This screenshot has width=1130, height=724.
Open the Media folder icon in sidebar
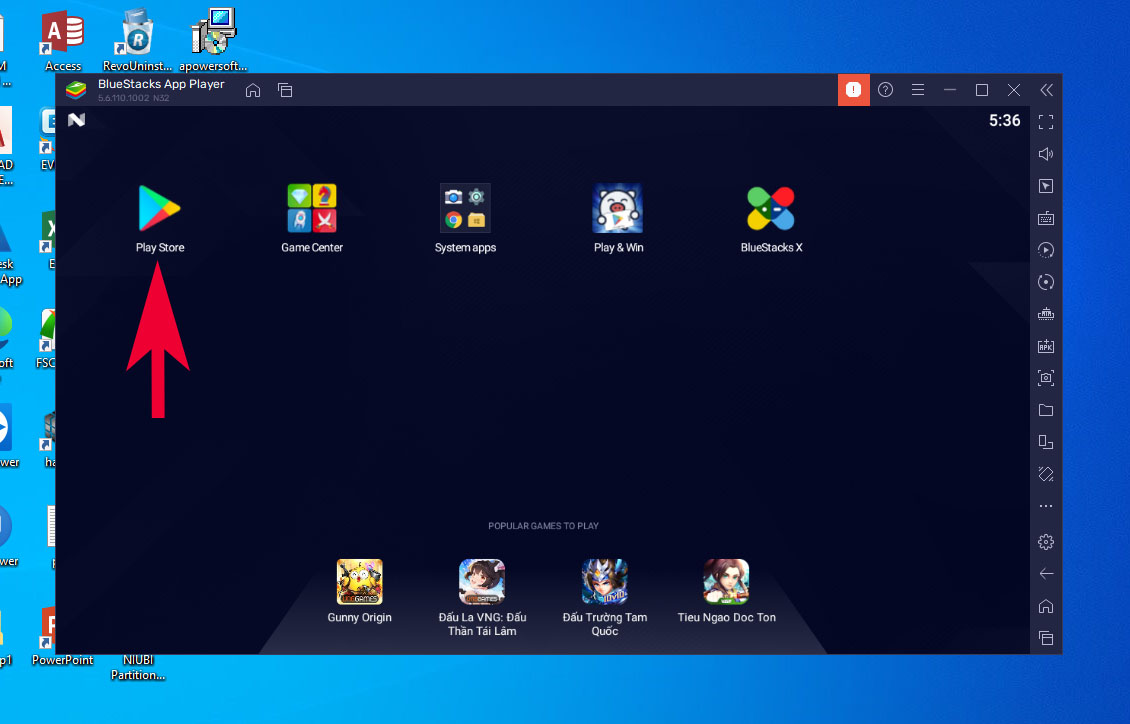coord(1046,410)
